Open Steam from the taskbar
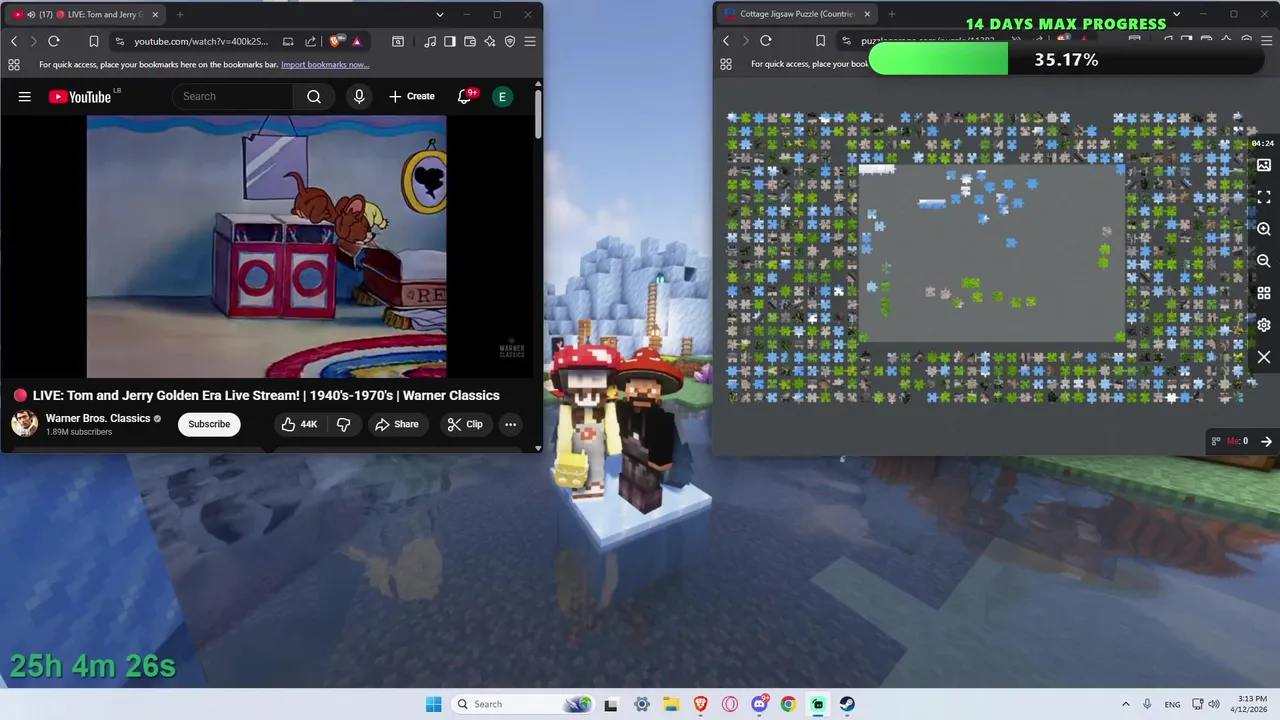Viewport: 1280px width, 720px height. pos(847,704)
